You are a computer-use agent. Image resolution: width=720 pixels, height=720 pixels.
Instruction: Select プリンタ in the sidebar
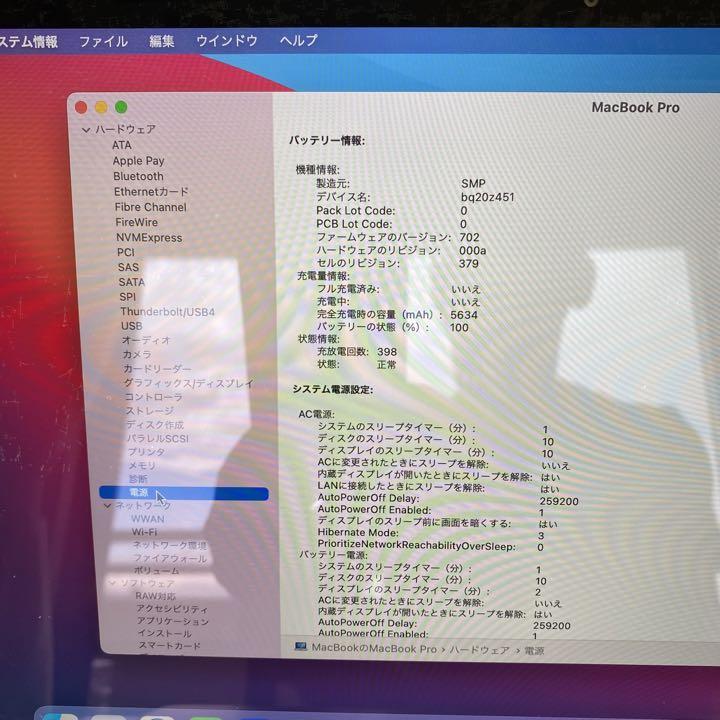click(x=146, y=452)
